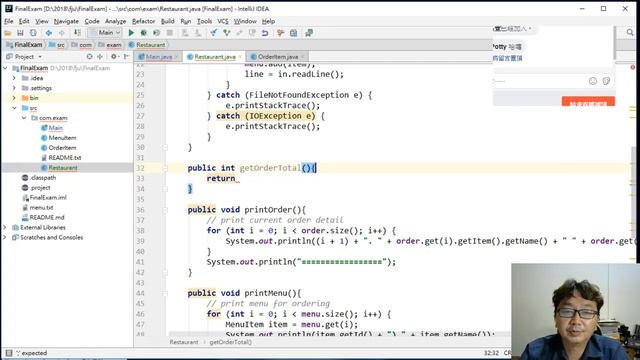Click the Save All toolbar icon
Image resolution: width=640 pixels, height=360 pixels.
[x=20, y=33]
